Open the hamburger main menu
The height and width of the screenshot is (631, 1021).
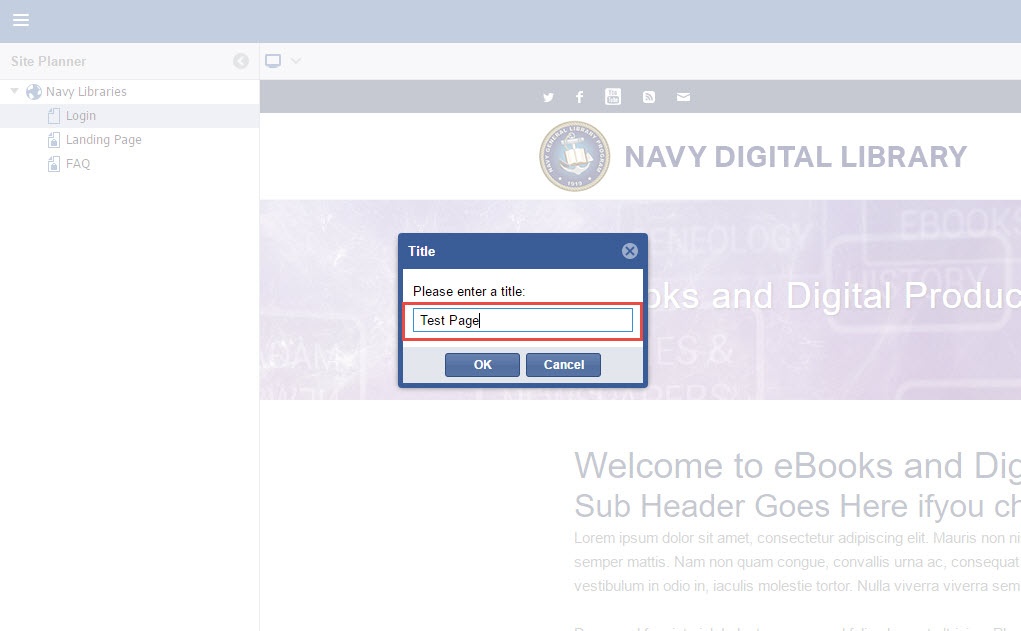(x=20, y=20)
